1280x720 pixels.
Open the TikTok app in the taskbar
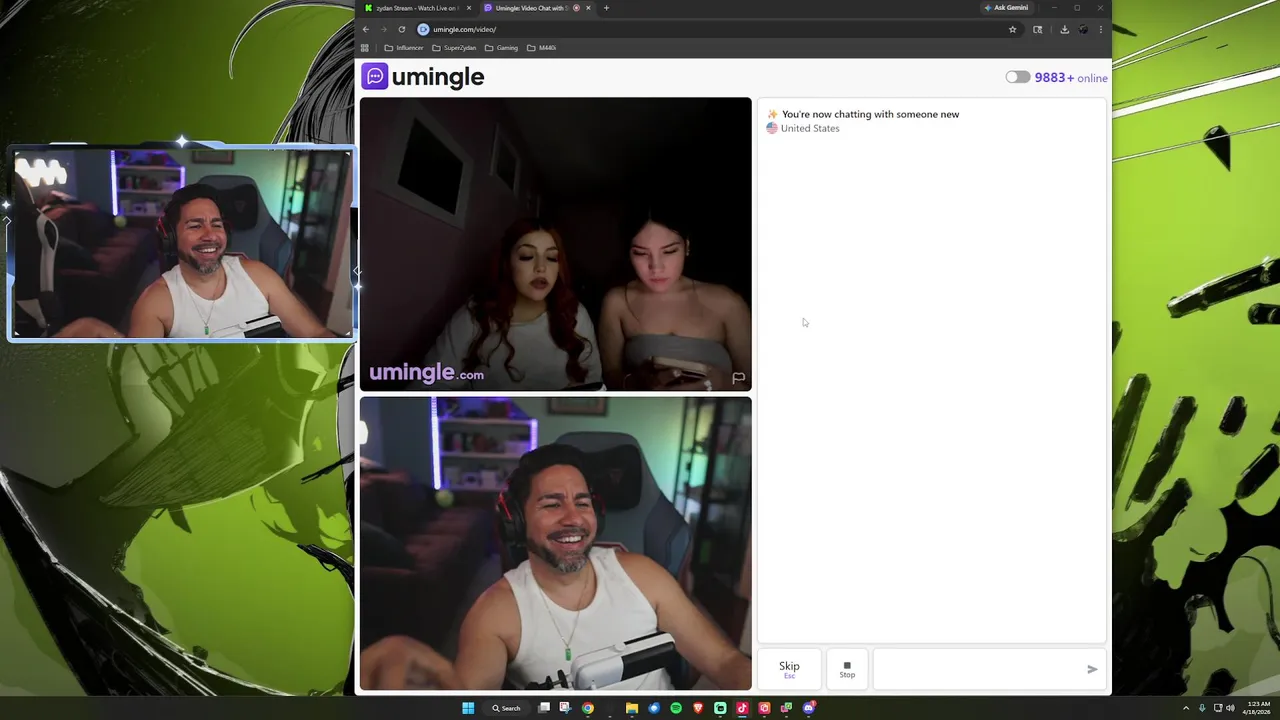tap(742, 708)
